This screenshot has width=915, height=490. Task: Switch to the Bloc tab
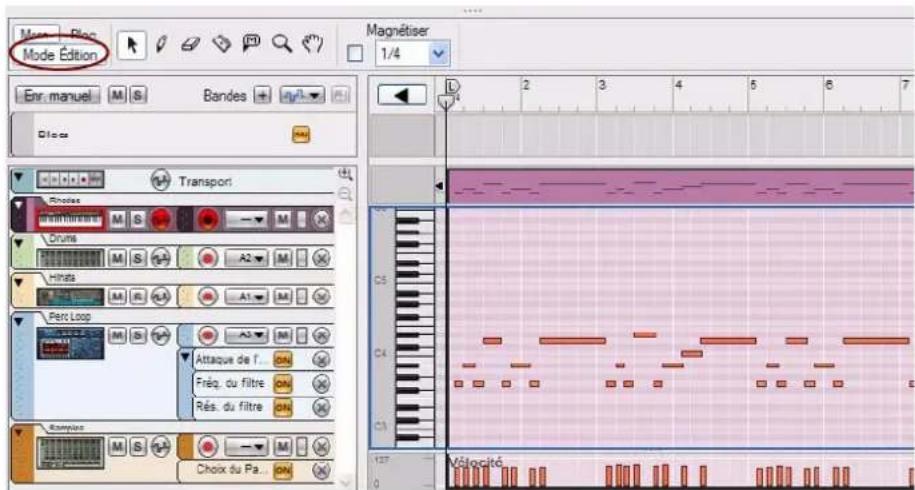pos(84,34)
